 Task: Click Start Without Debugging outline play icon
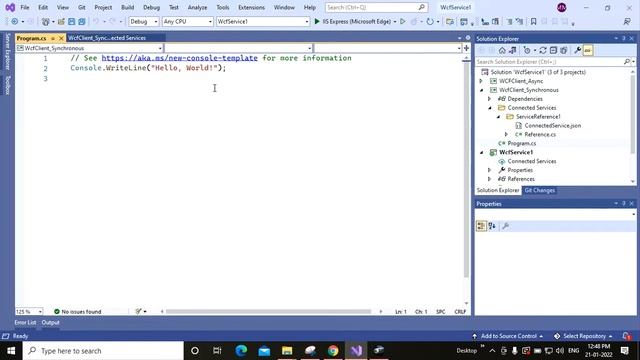[x=402, y=21]
